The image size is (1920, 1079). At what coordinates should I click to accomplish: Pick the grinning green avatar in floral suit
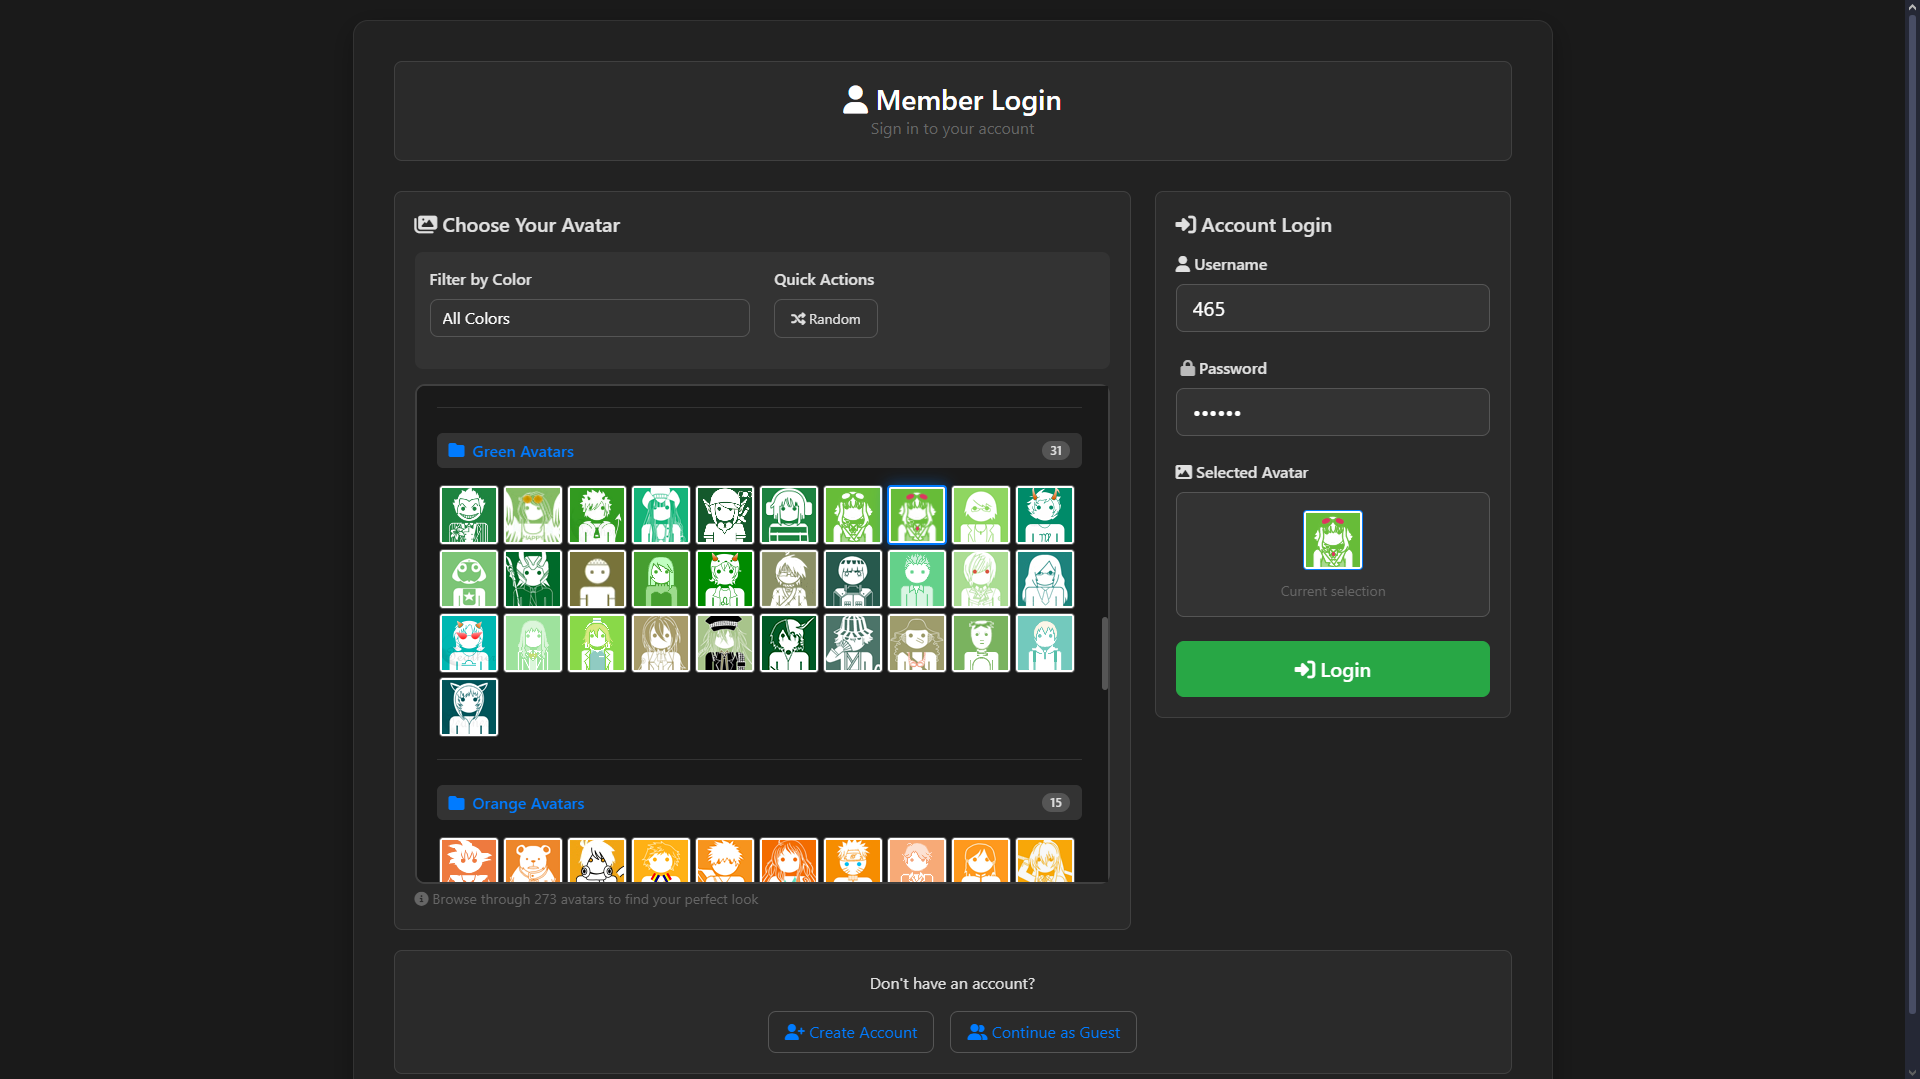[x=469, y=515]
